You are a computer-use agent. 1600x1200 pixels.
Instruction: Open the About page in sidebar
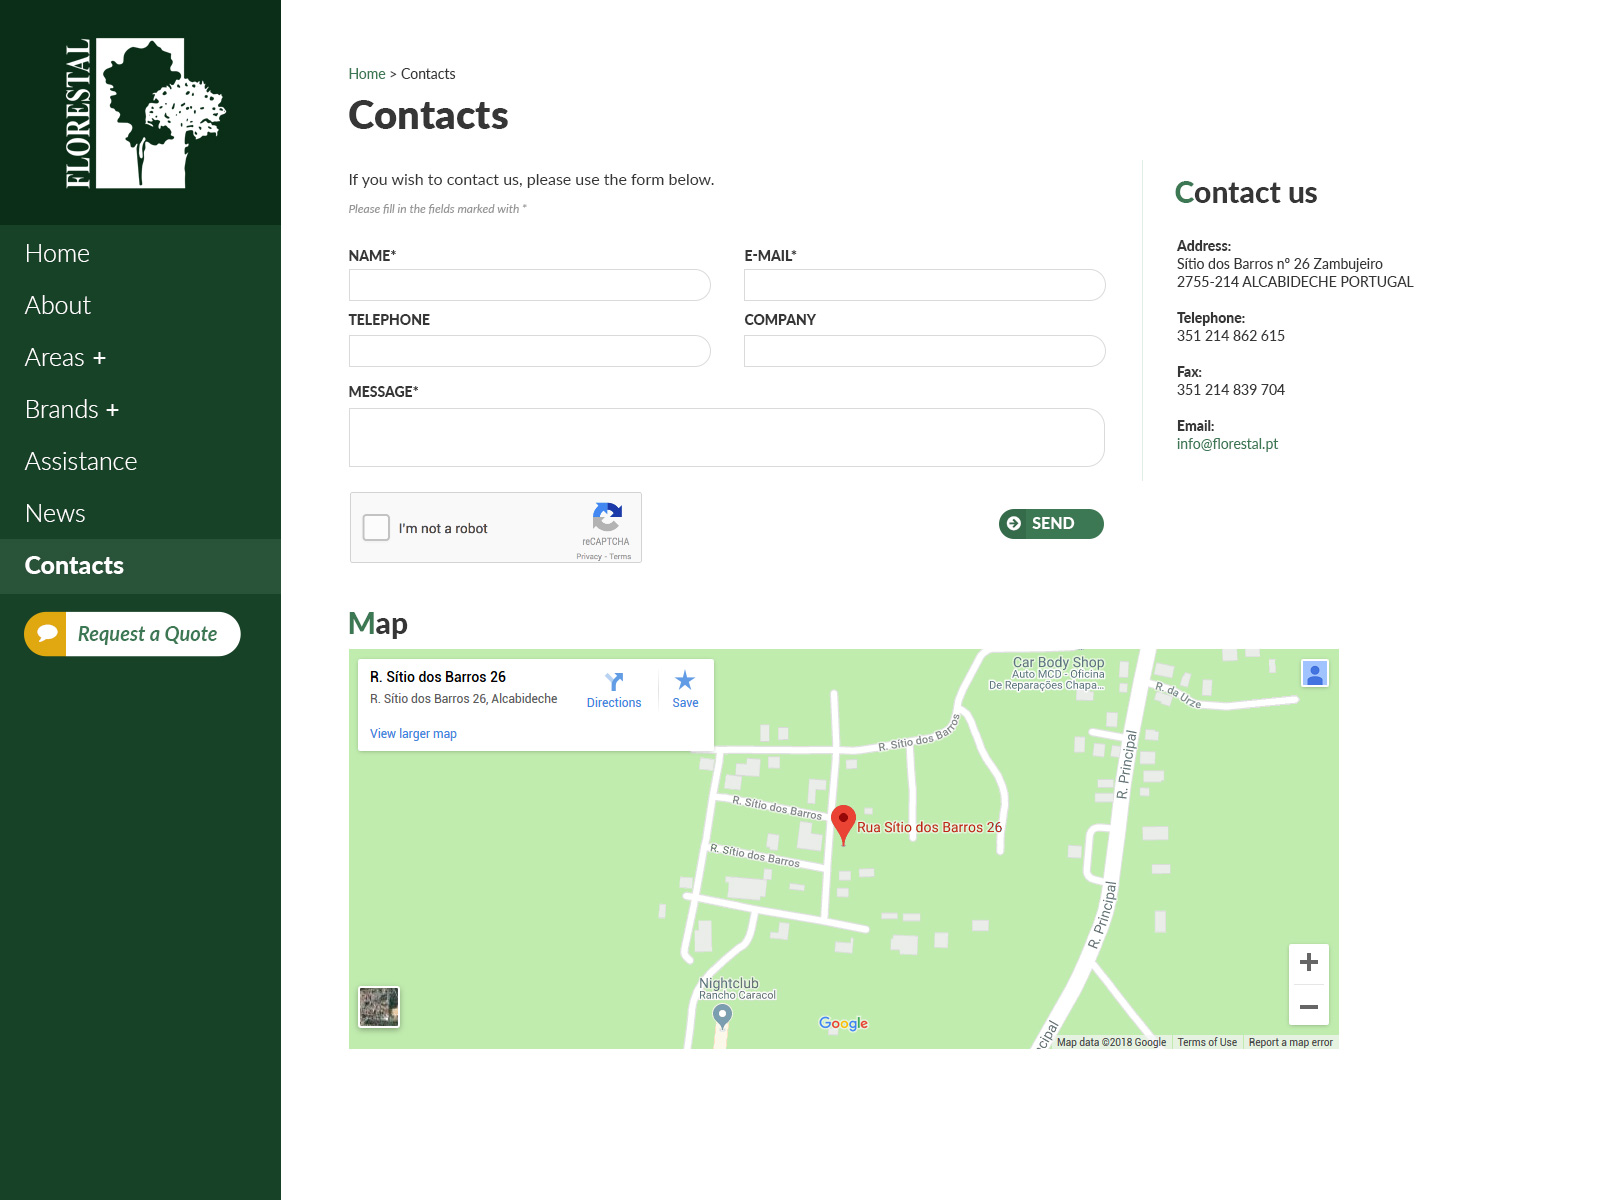pos(58,305)
